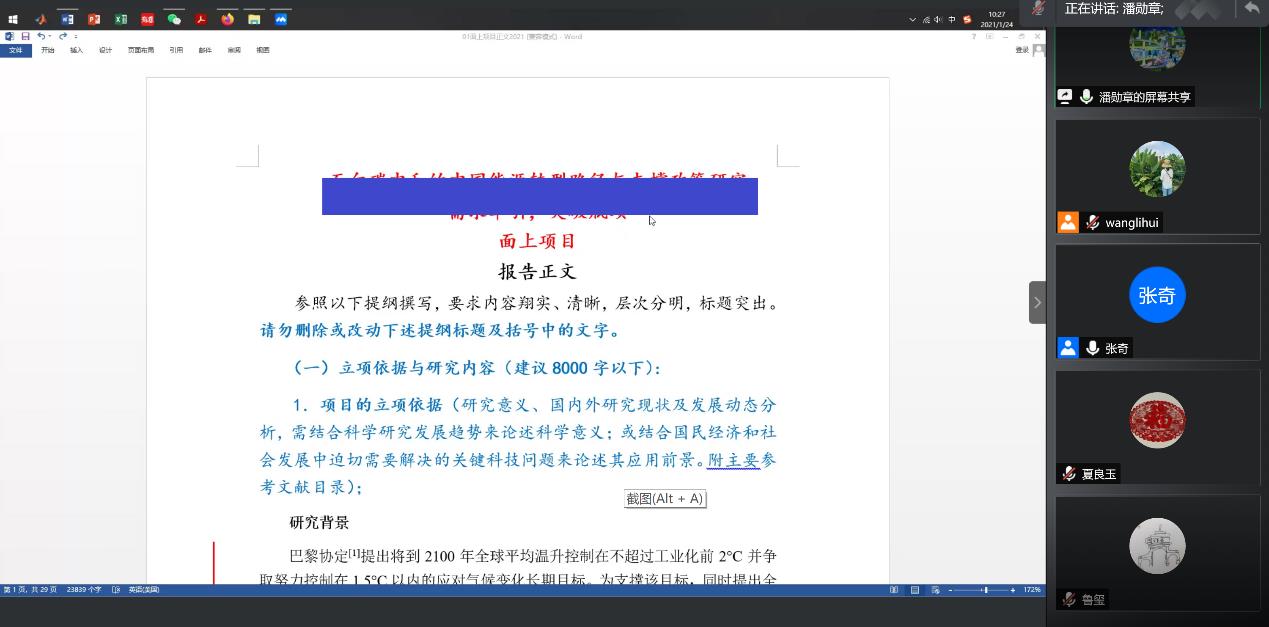Screen dimensions: 1269x627
Task: Toggle 鲁玺's microphone icon
Action: point(1068,599)
